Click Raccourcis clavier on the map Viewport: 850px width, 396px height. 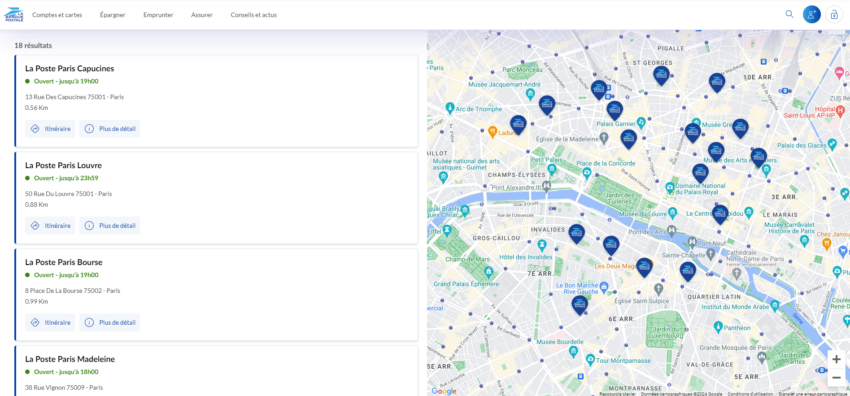tap(617, 394)
